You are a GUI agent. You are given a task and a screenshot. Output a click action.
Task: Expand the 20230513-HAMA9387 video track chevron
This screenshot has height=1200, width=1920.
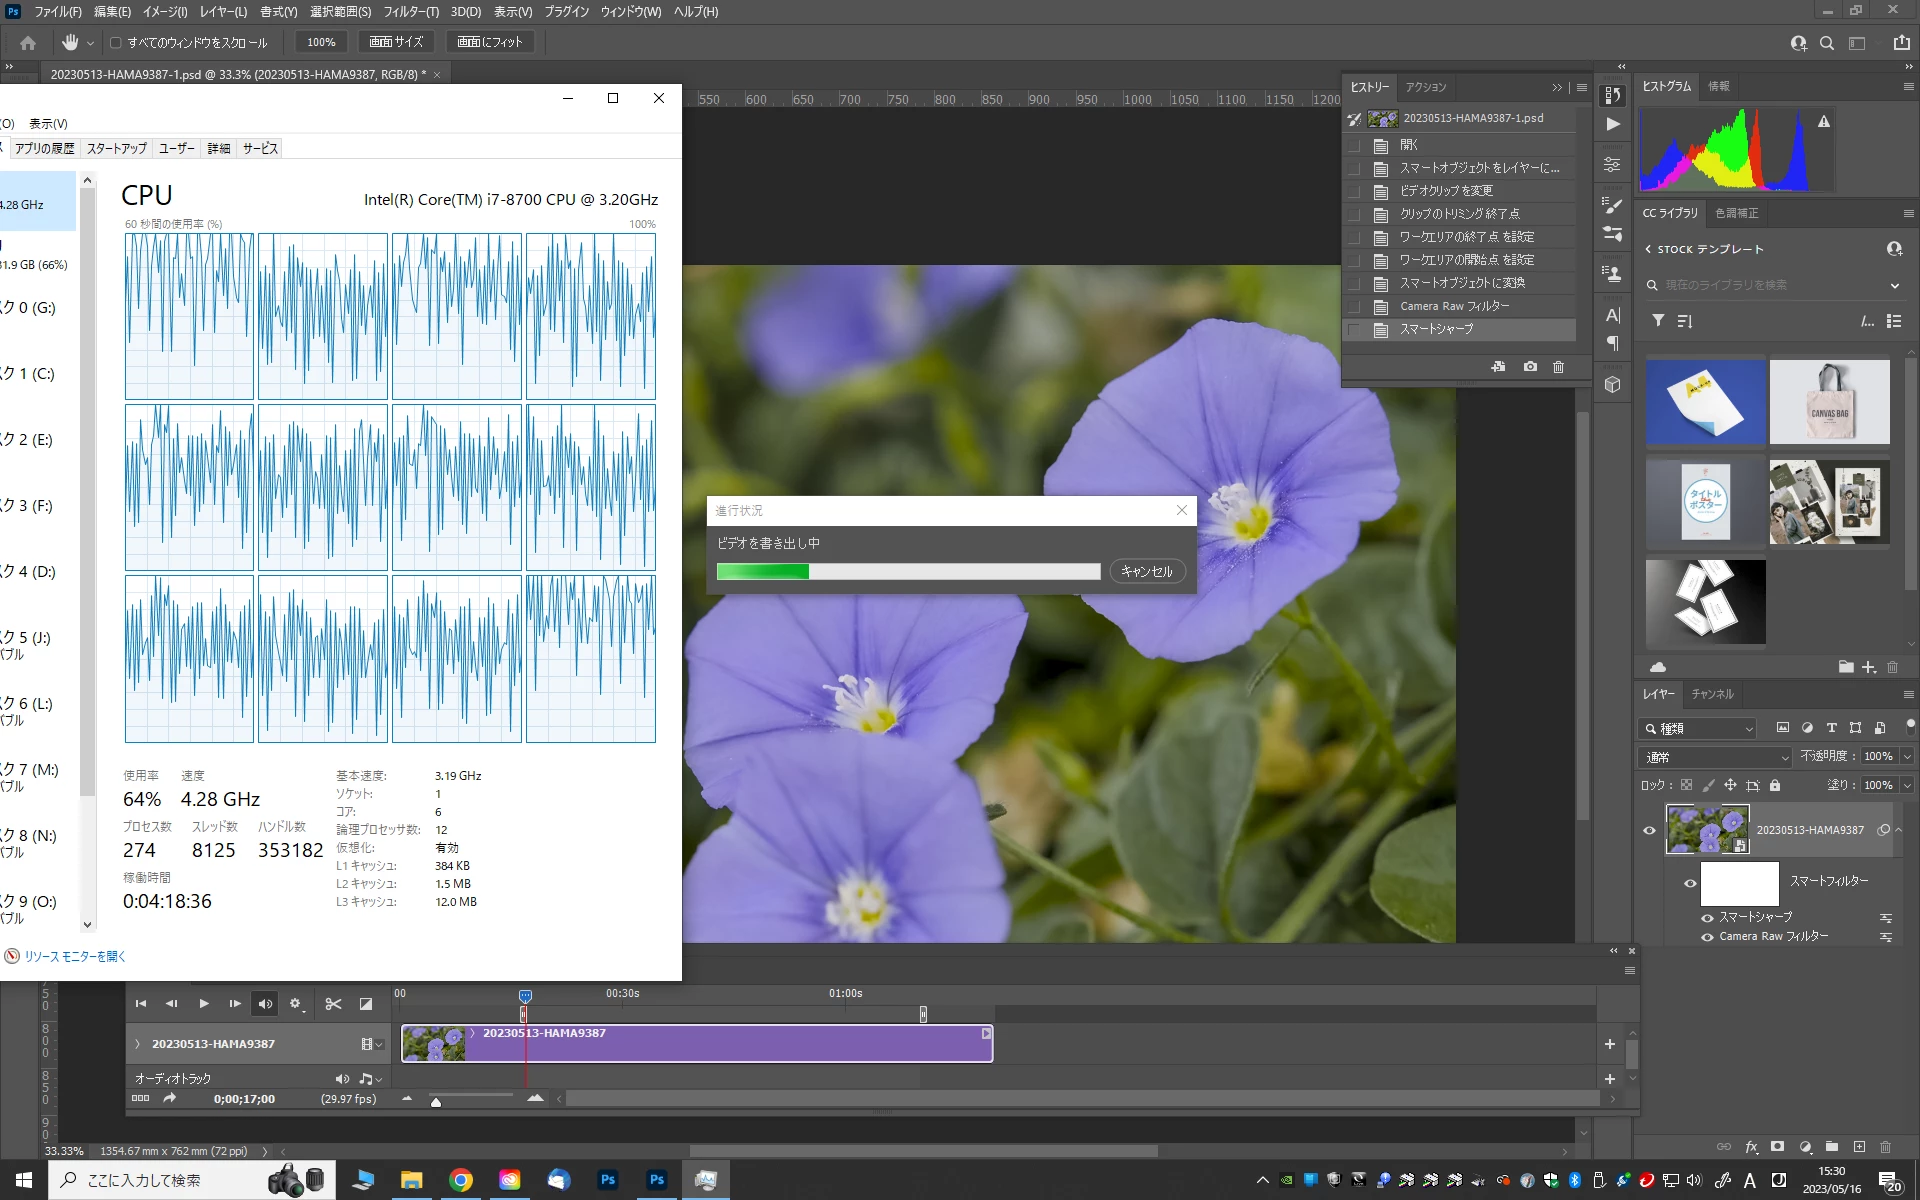(x=138, y=1044)
